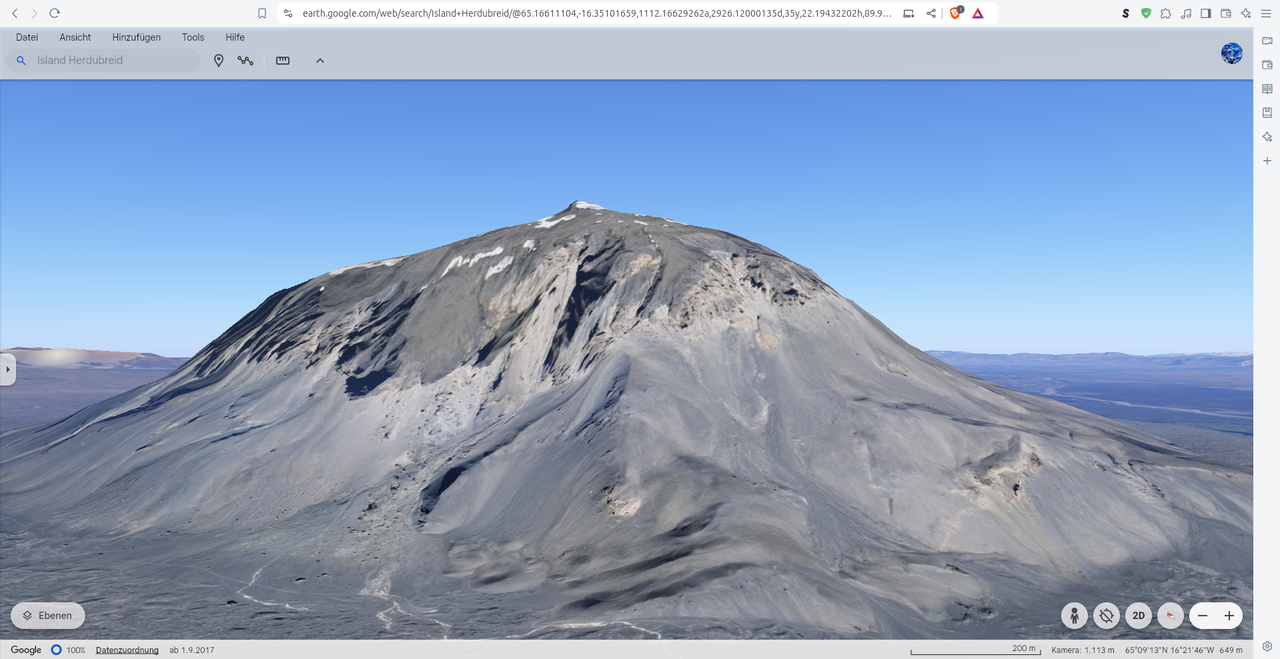
Task: Open the extensions puzzle menu
Action: coord(1166,13)
